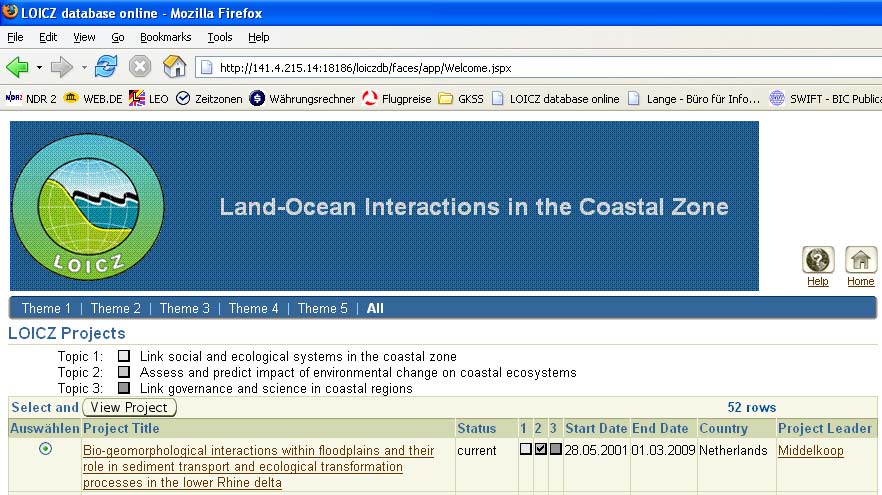Switch to the Theme 3 tab
Viewport: 882px width, 495px height.
184,308
